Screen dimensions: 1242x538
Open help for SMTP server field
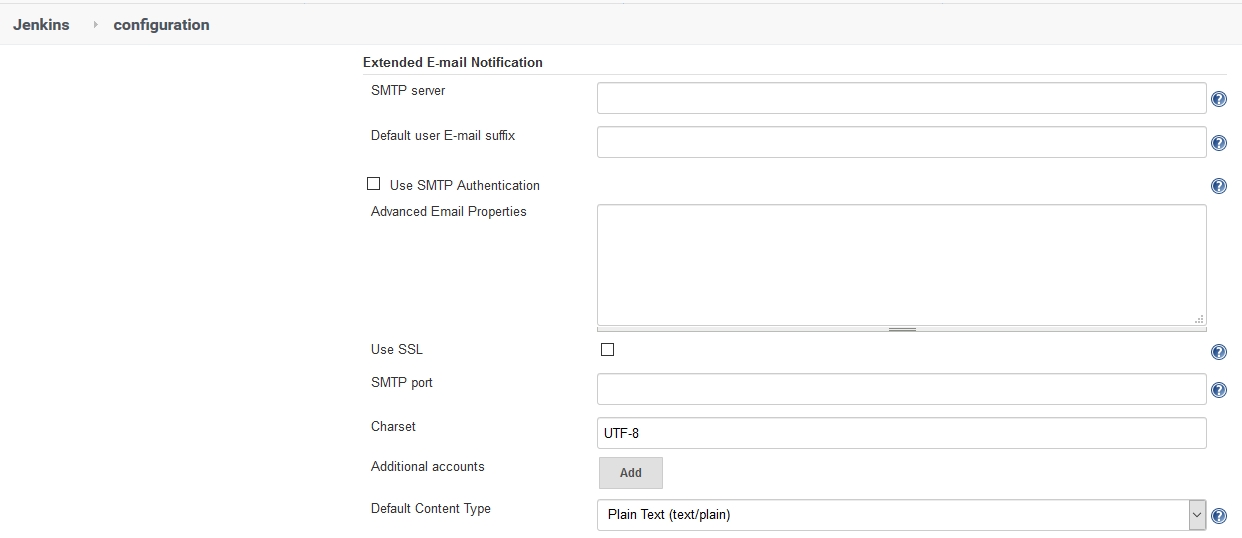[1218, 99]
